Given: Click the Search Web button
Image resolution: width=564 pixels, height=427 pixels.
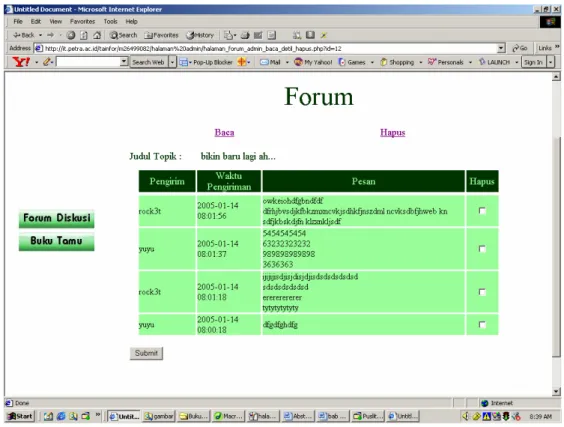Looking at the screenshot, I should (x=148, y=62).
